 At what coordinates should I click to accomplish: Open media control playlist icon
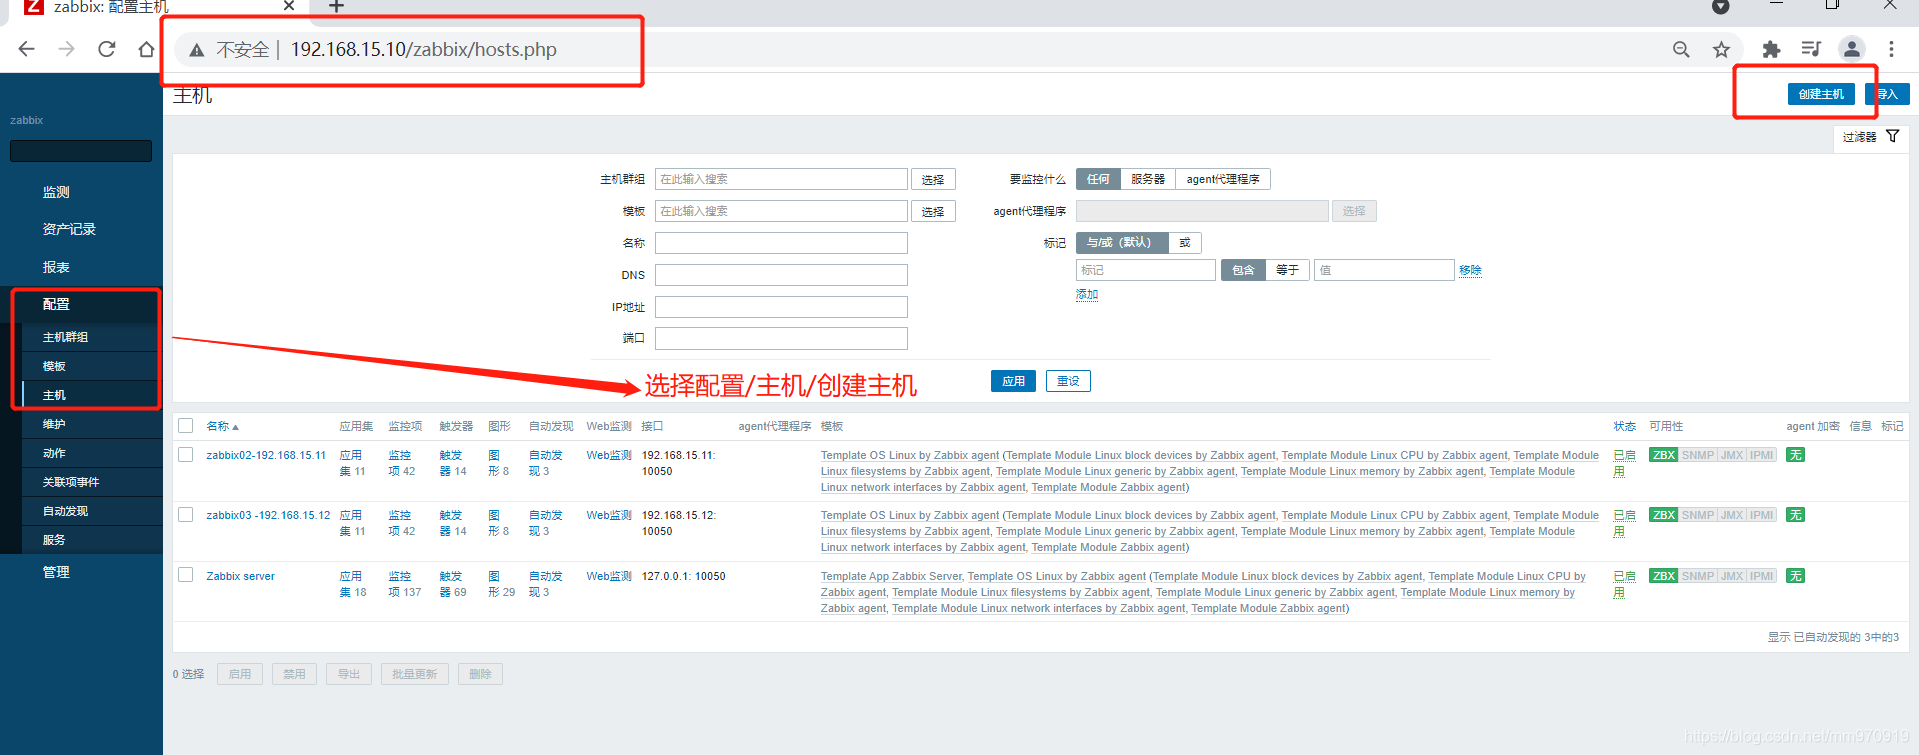point(1811,49)
